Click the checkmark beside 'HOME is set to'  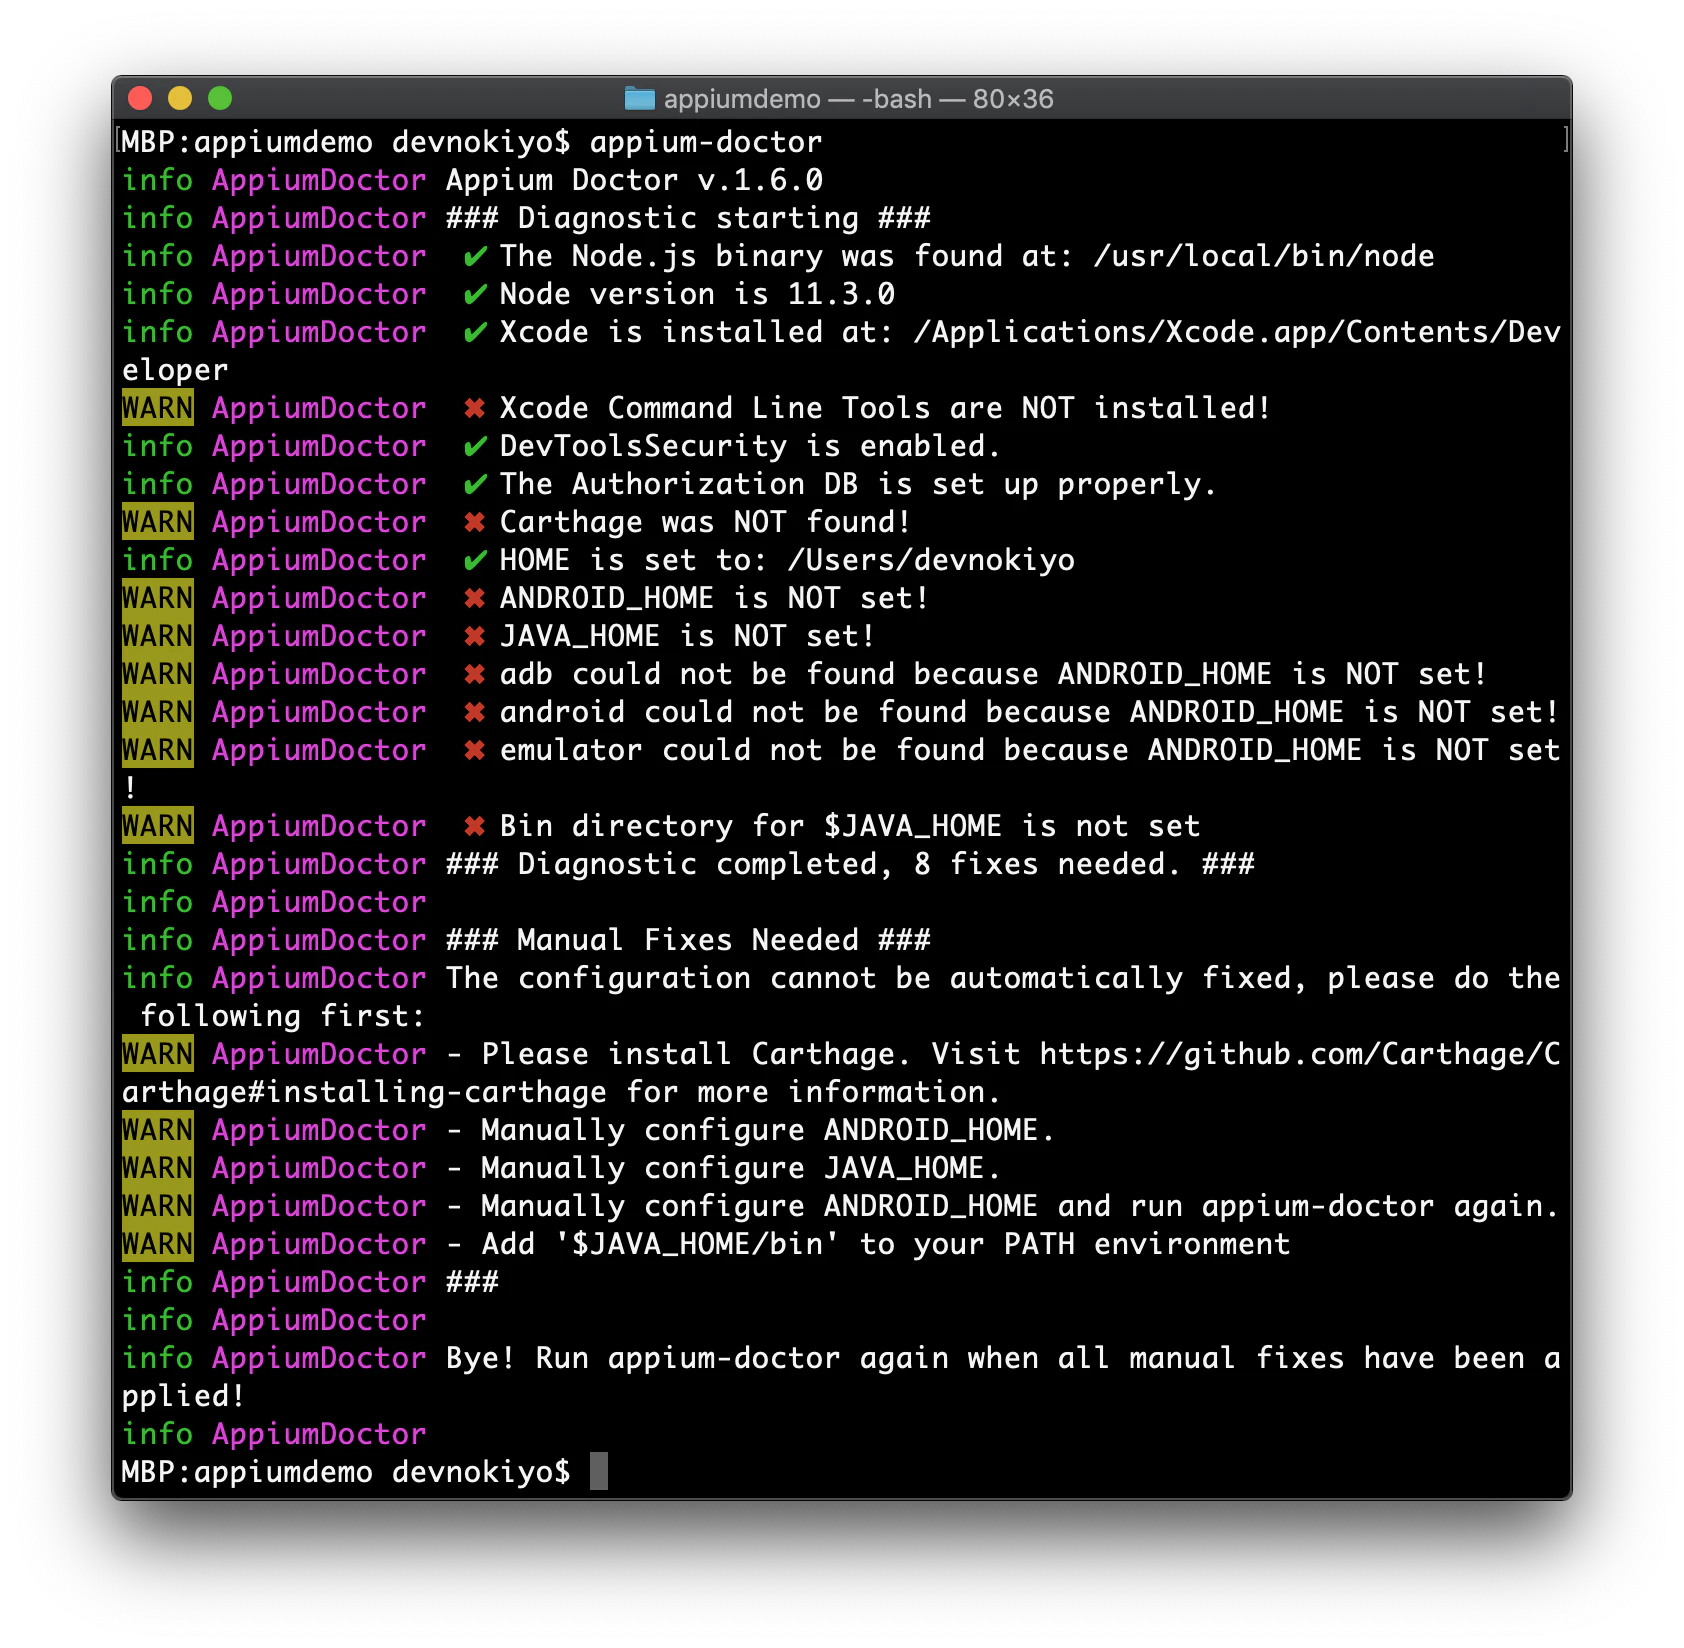point(476,561)
